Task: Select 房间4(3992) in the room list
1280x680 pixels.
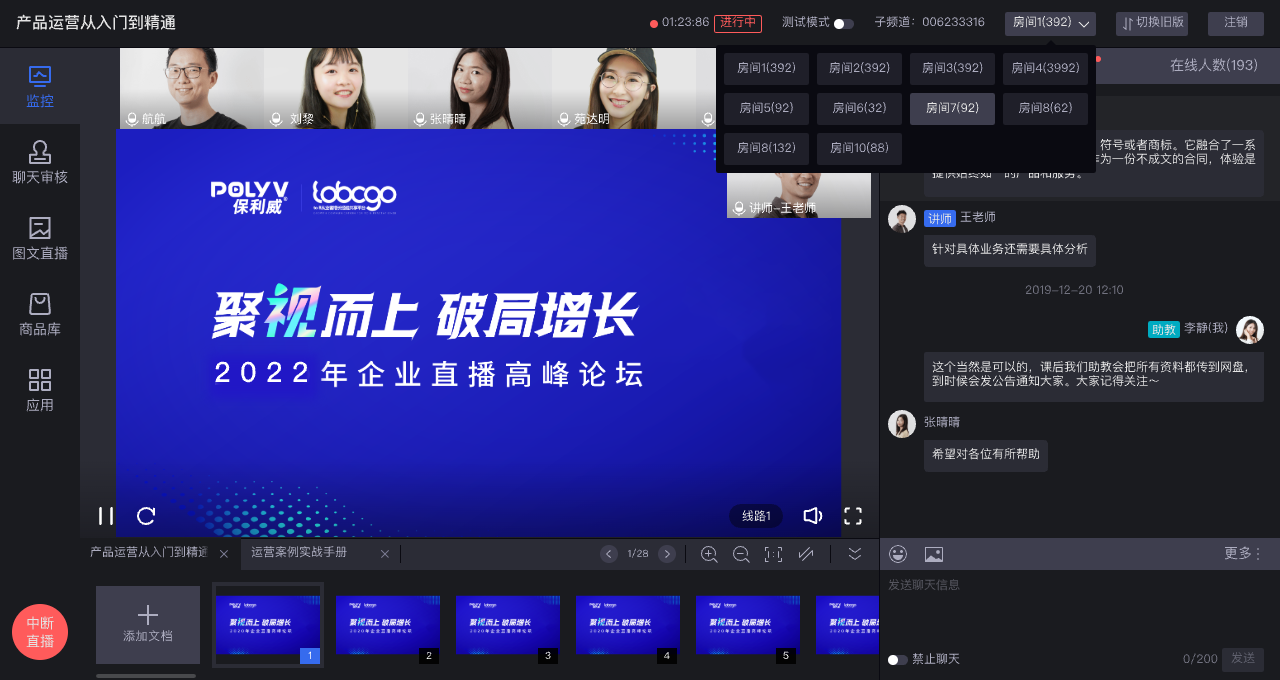Action: [1045, 69]
